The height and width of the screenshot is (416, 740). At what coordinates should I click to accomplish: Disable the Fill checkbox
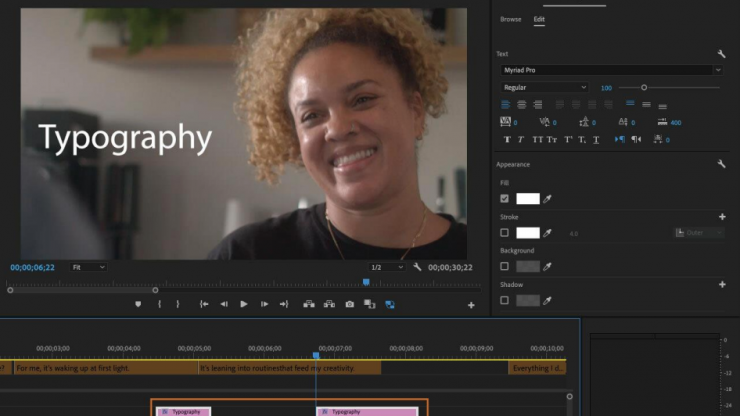click(x=505, y=199)
